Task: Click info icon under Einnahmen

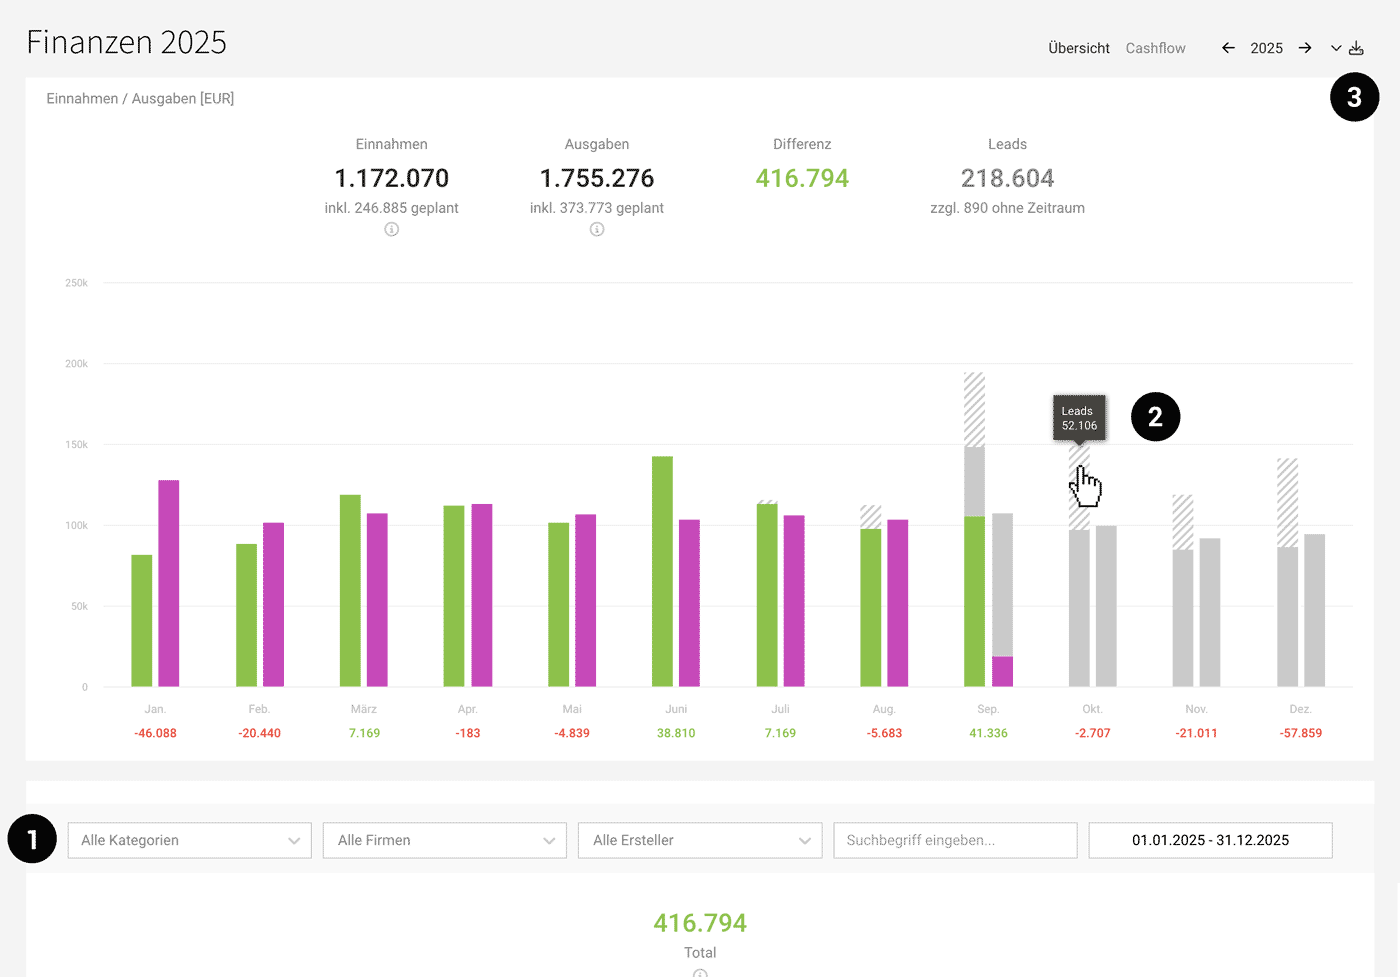Action: click(x=392, y=229)
